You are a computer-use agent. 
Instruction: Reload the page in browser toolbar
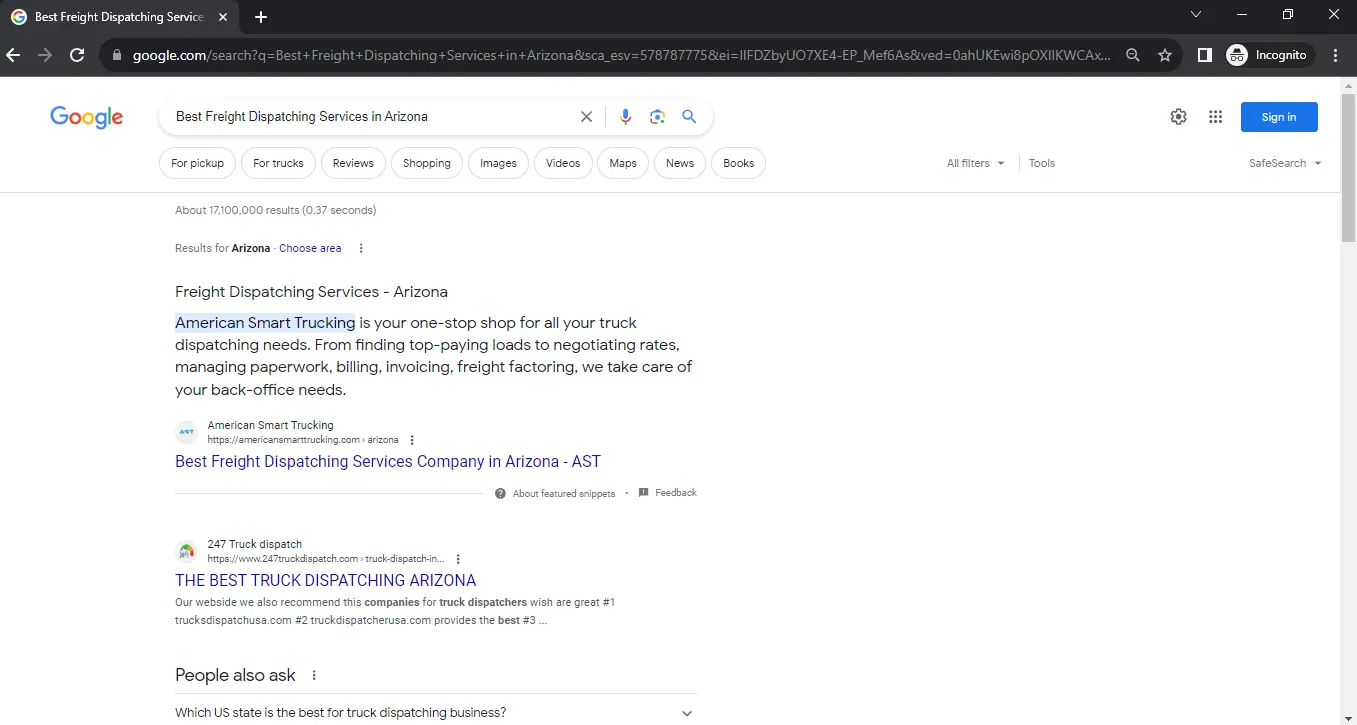pos(77,56)
